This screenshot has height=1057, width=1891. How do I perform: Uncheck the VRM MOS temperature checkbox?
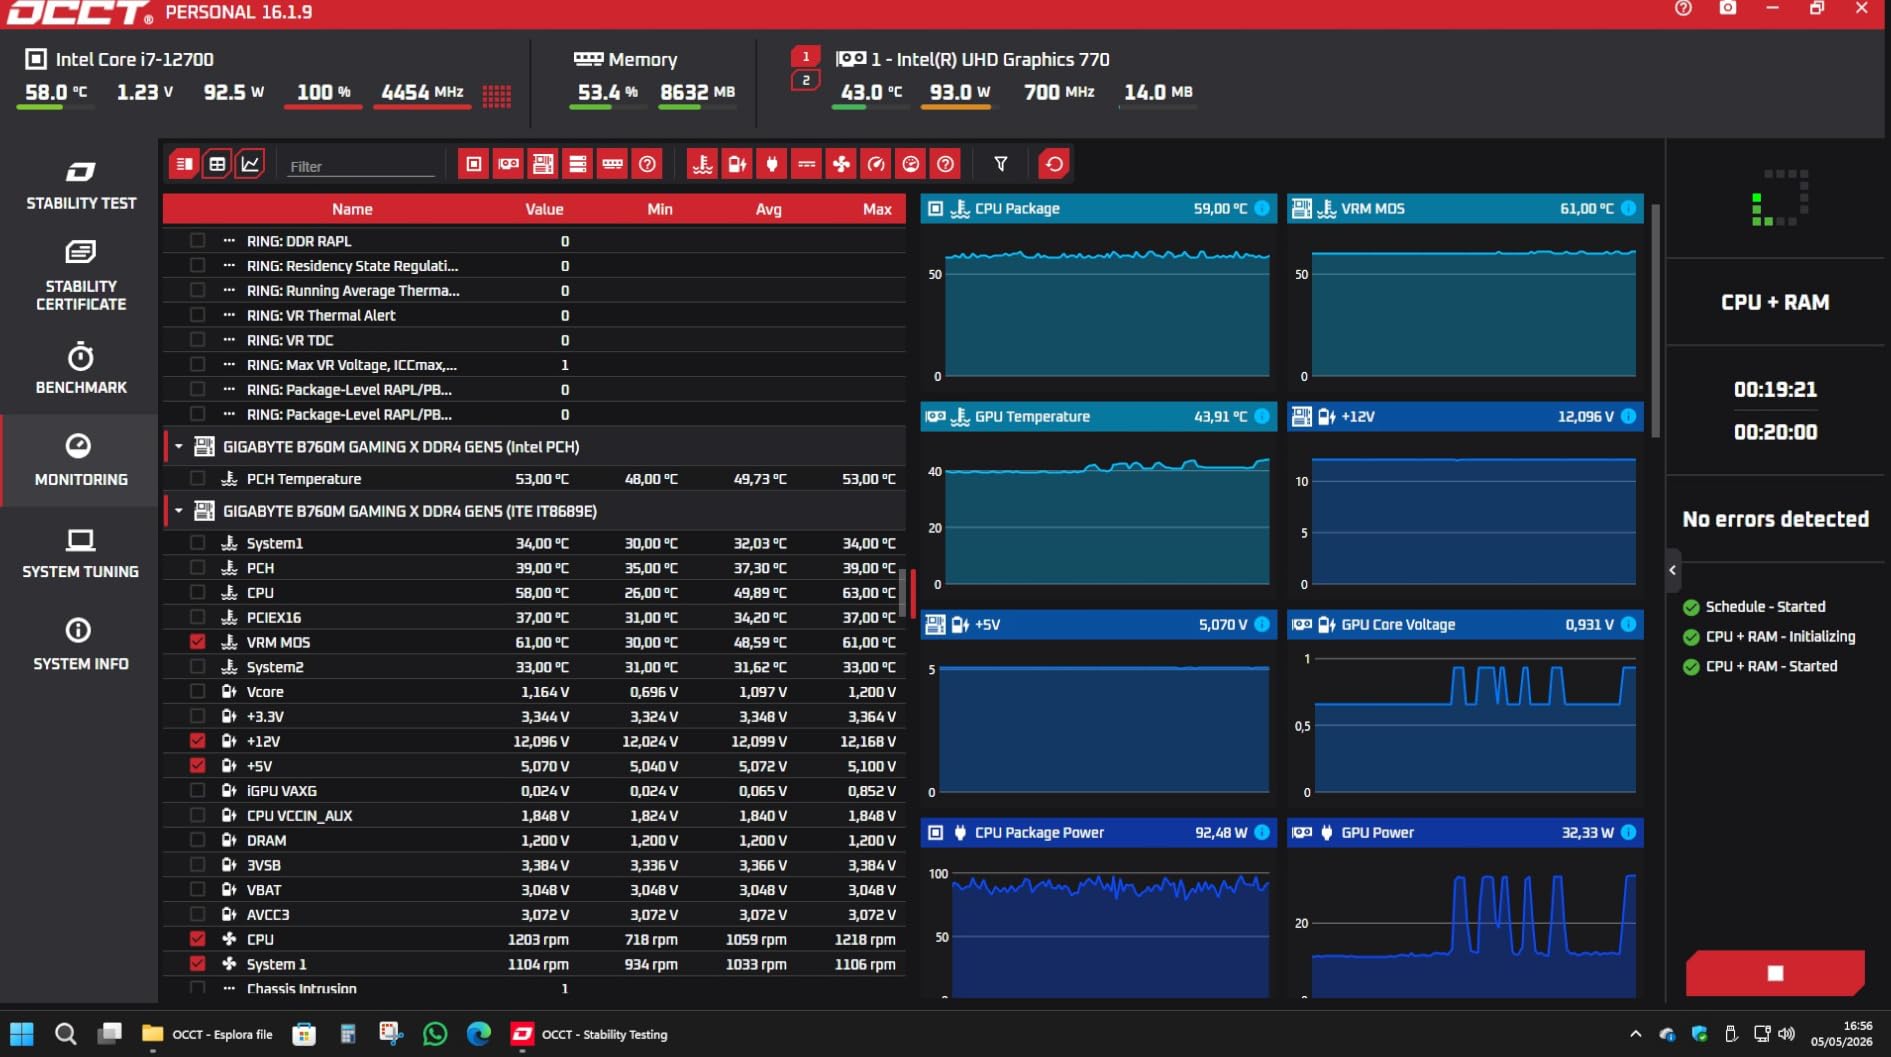point(197,642)
